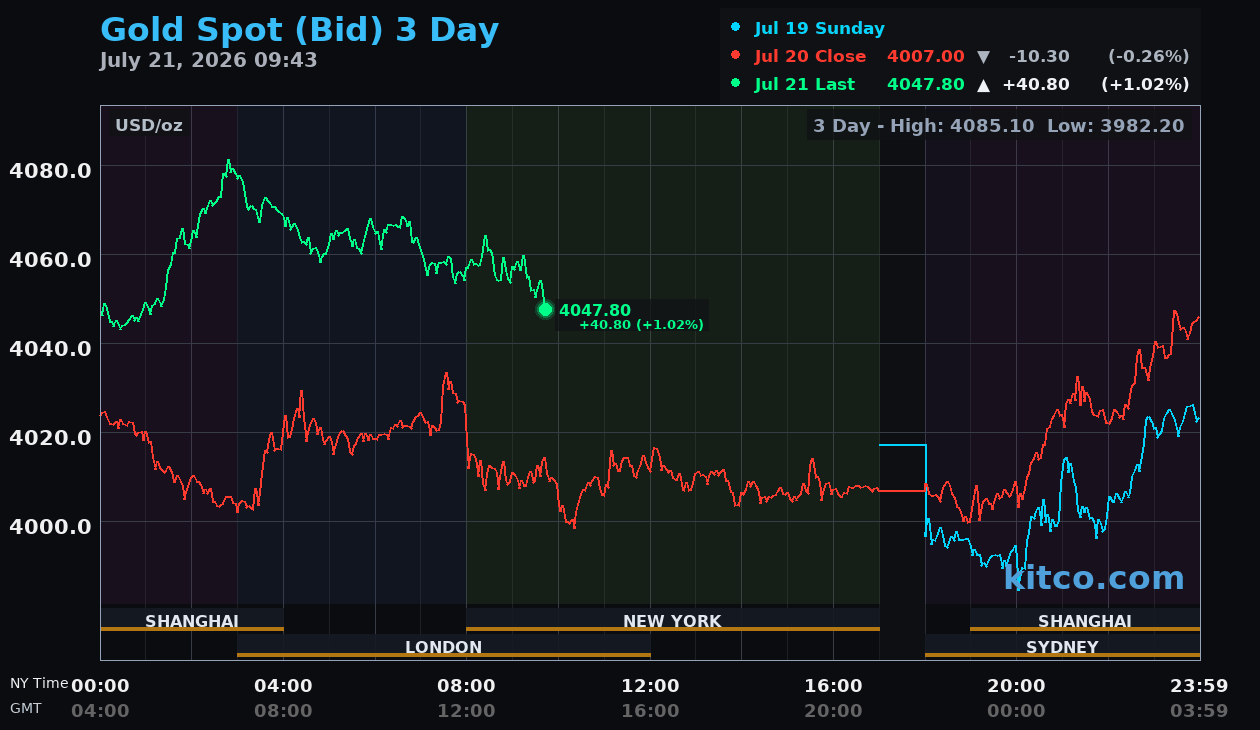
Task: Click the red Jul 20 legend dot
Action: point(736,56)
